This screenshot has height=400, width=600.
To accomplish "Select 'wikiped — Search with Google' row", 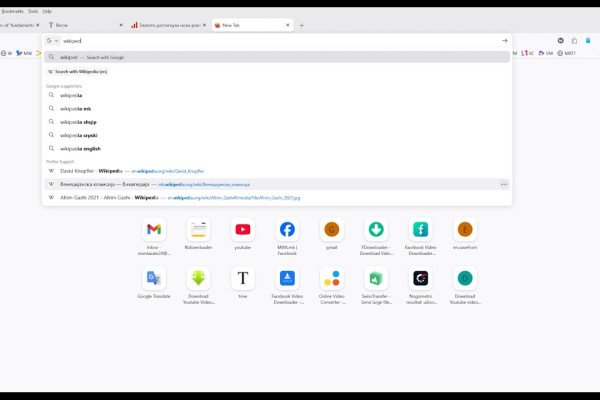I will click(x=277, y=57).
